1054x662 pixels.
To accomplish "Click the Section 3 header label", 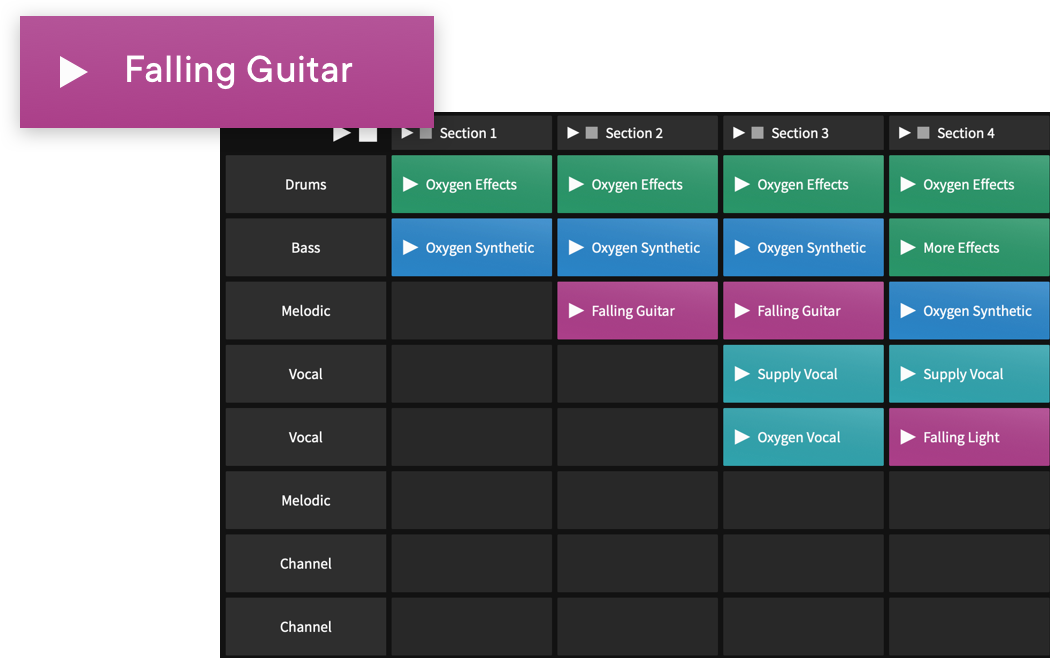I will 800,133.
